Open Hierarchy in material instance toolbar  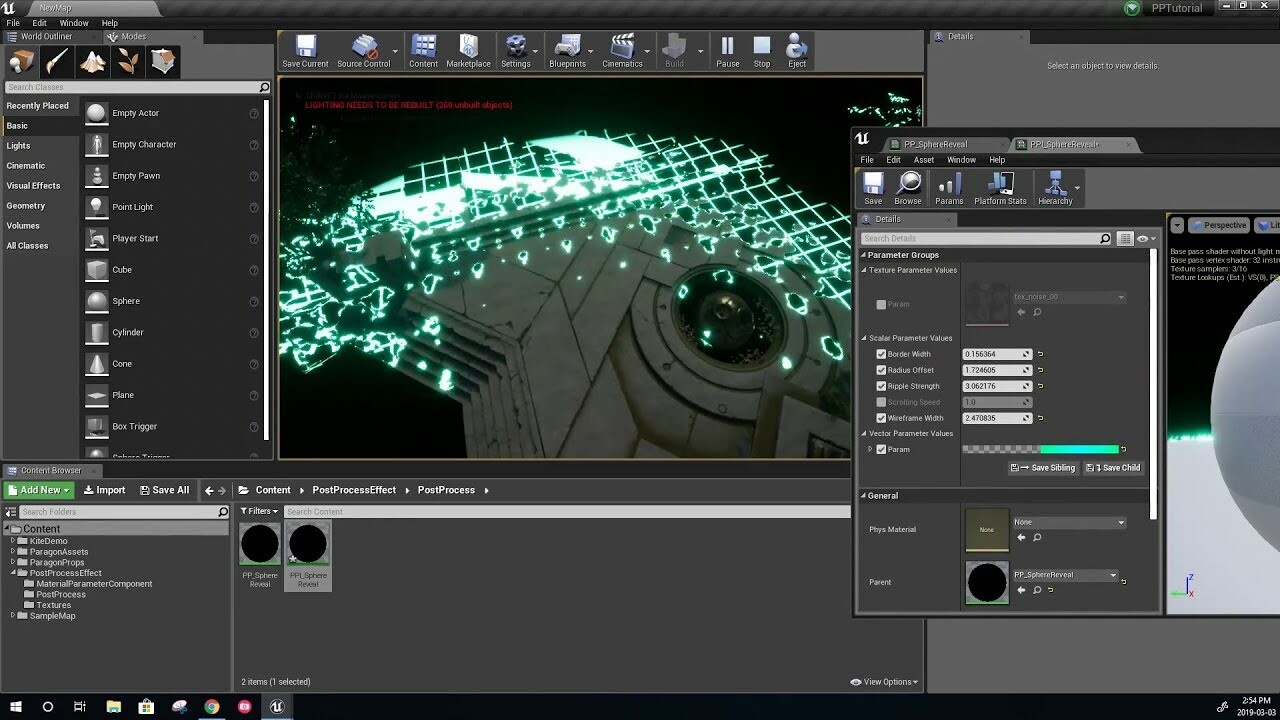click(1055, 188)
